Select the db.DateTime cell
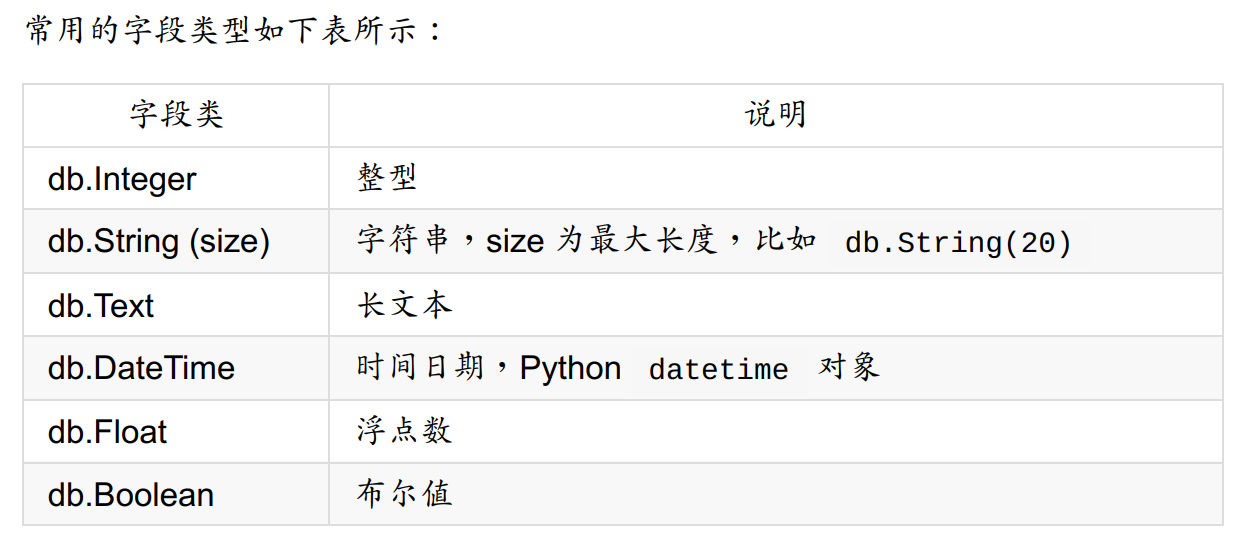 pos(176,368)
